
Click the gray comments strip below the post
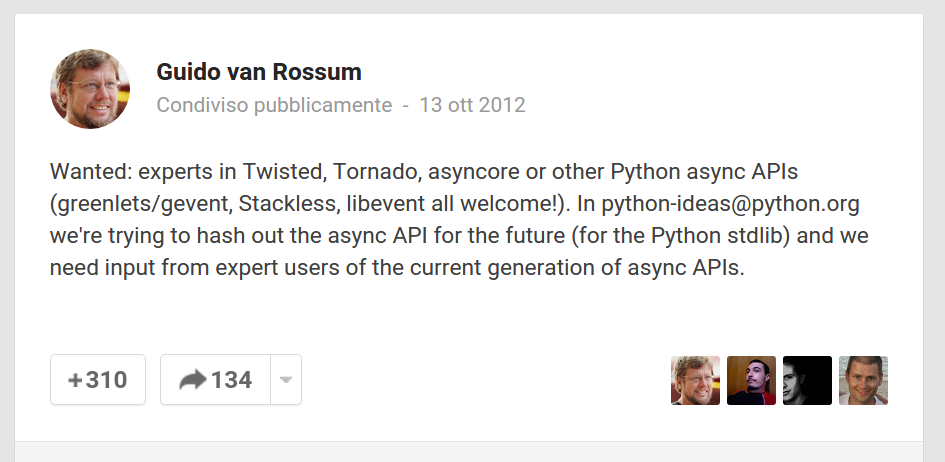[x=469, y=452]
